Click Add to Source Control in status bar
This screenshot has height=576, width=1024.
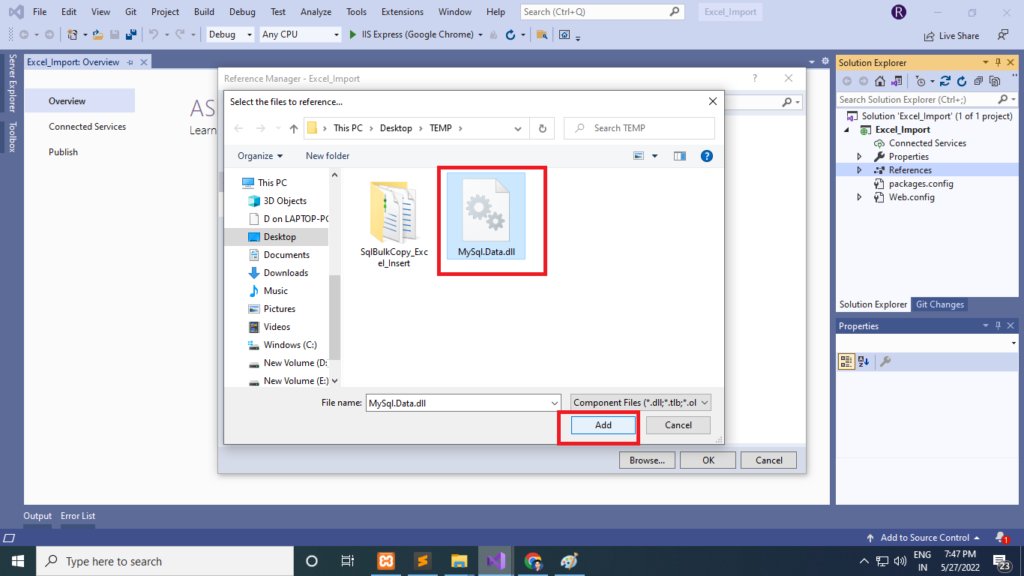(x=924, y=537)
